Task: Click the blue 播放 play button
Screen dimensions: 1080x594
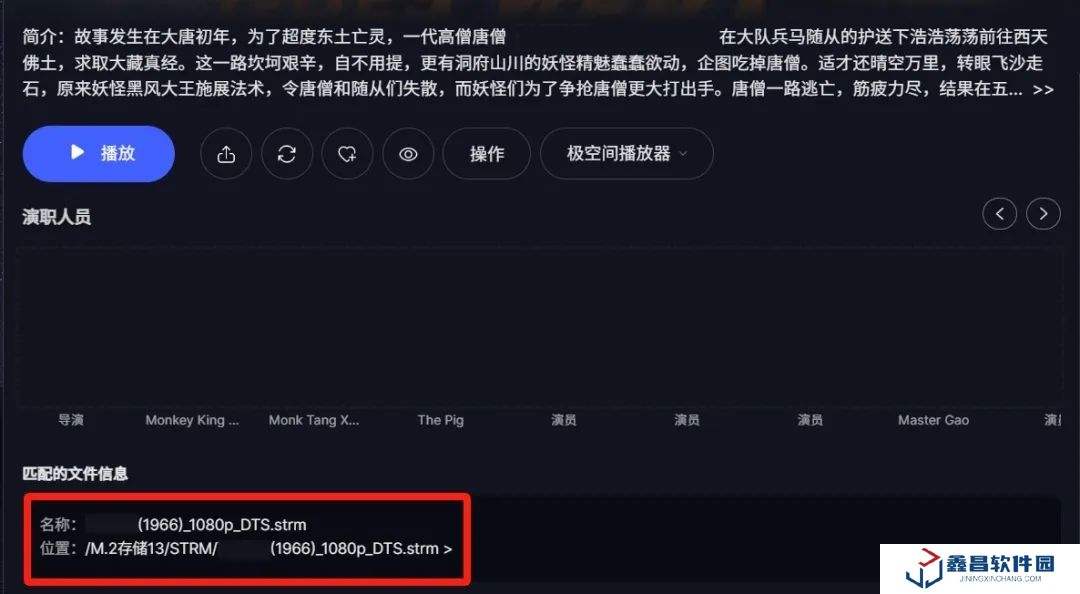Action: 98,154
